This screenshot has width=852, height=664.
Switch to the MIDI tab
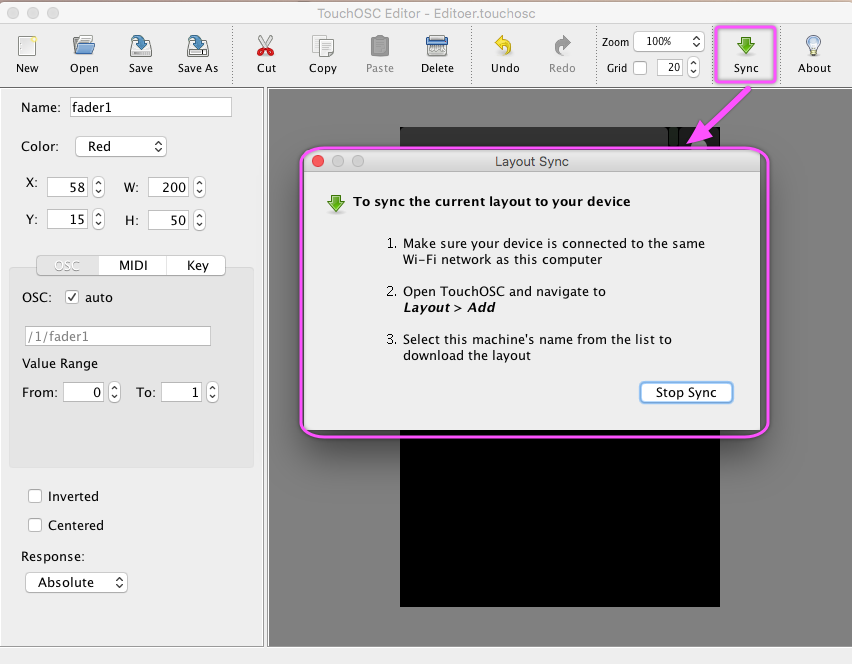(x=133, y=265)
